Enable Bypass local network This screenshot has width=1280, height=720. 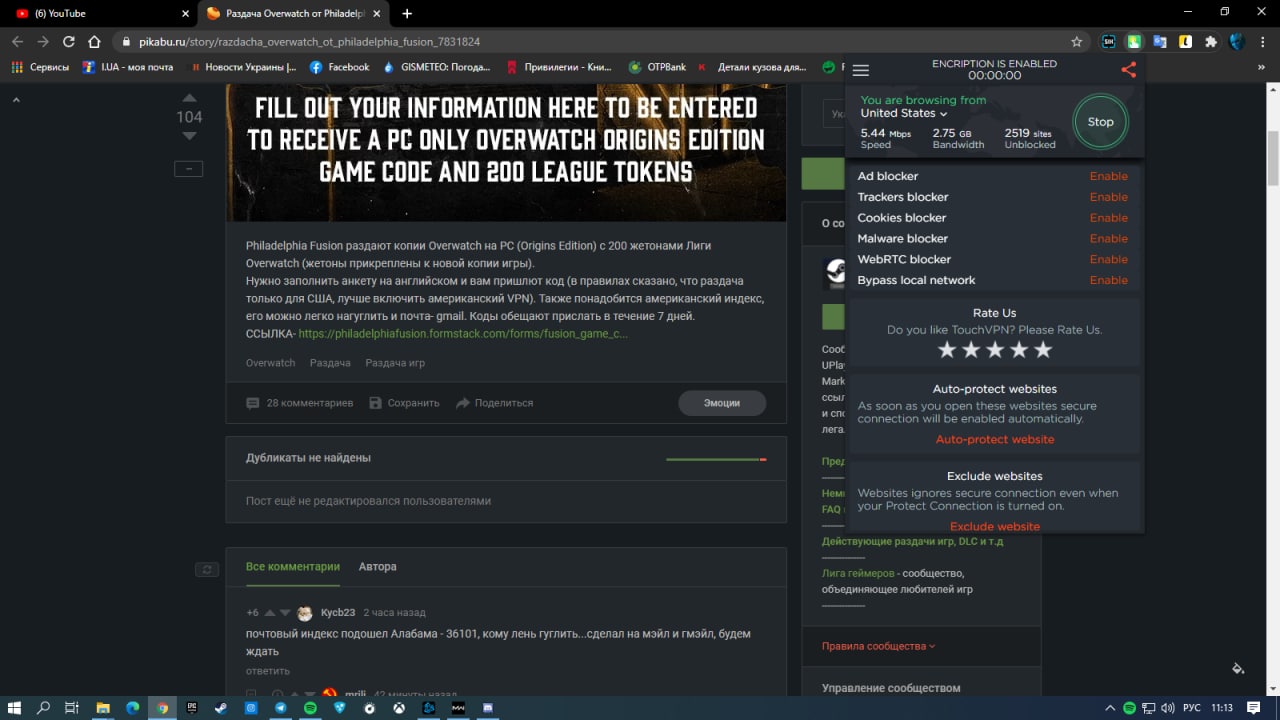(x=1108, y=281)
